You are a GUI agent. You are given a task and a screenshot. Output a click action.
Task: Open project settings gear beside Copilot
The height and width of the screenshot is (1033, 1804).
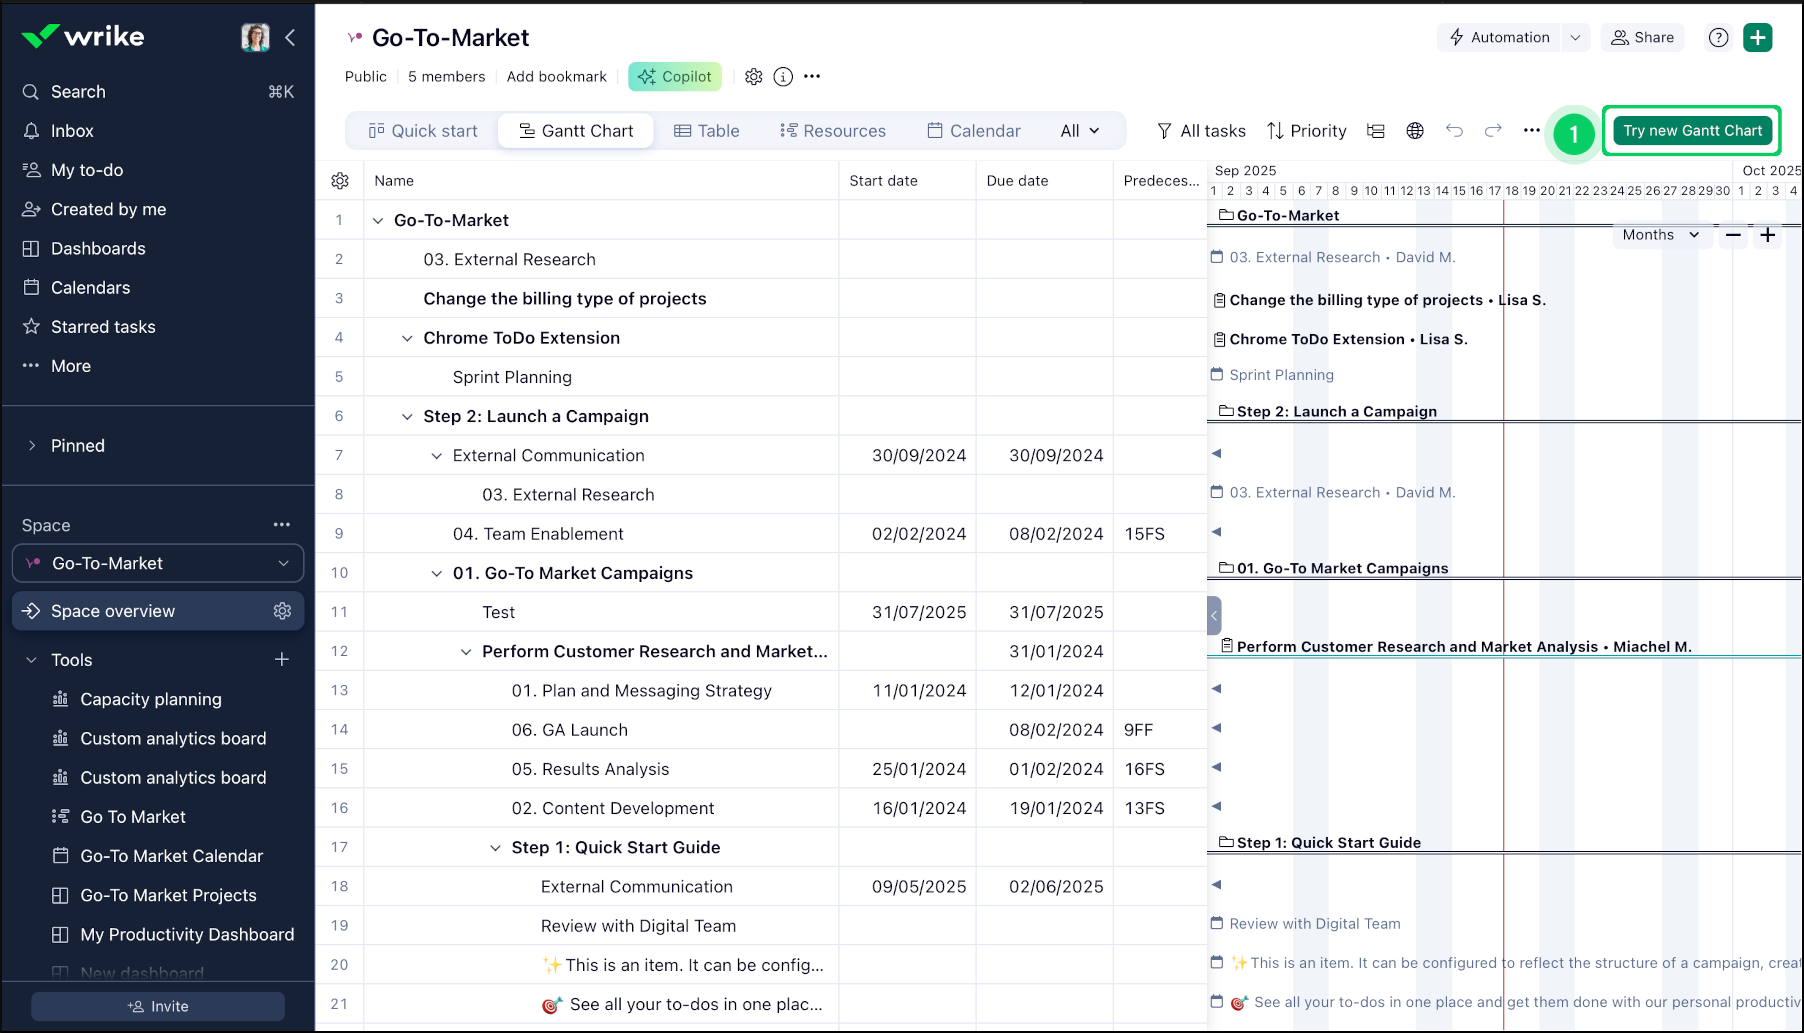tap(754, 77)
